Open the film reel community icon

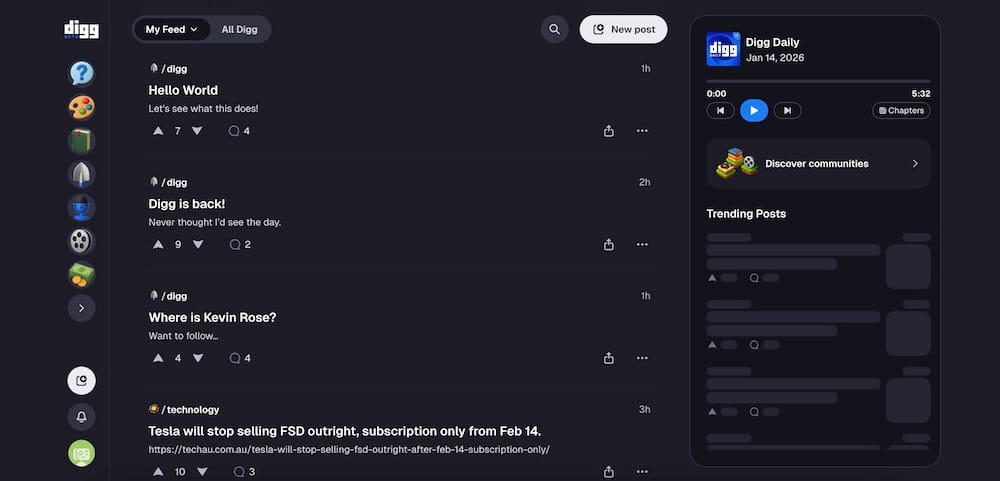(81, 241)
